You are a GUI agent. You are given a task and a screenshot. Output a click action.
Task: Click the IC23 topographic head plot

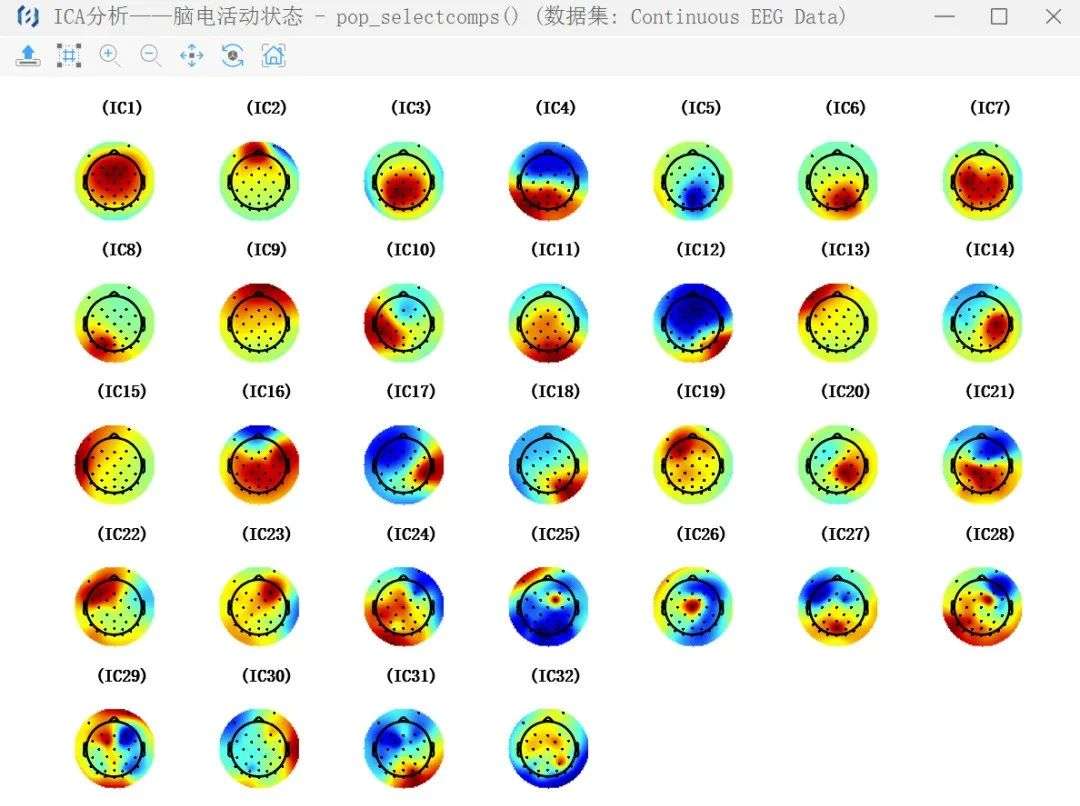pyautogui.click(x=259, y=607)
